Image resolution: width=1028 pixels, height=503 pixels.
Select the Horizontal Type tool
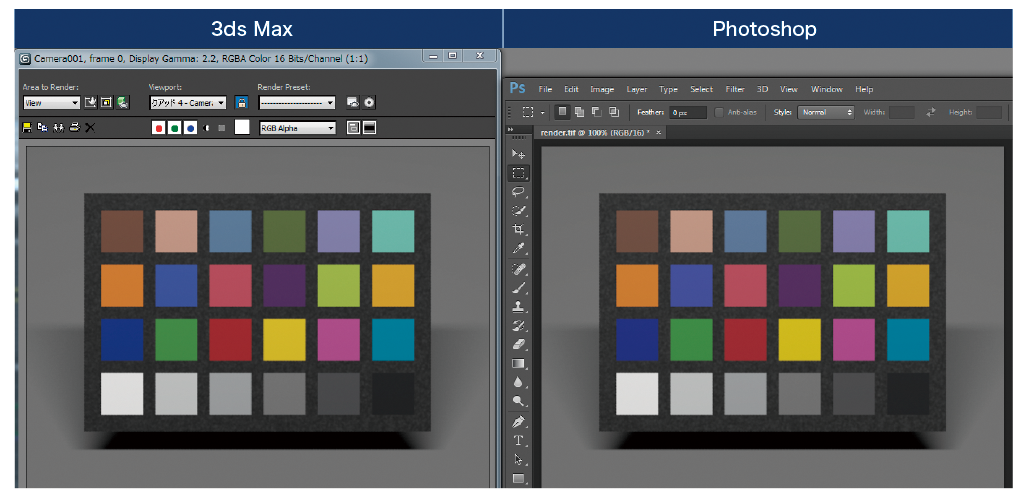pyautogui.click(x=519, y=440)
